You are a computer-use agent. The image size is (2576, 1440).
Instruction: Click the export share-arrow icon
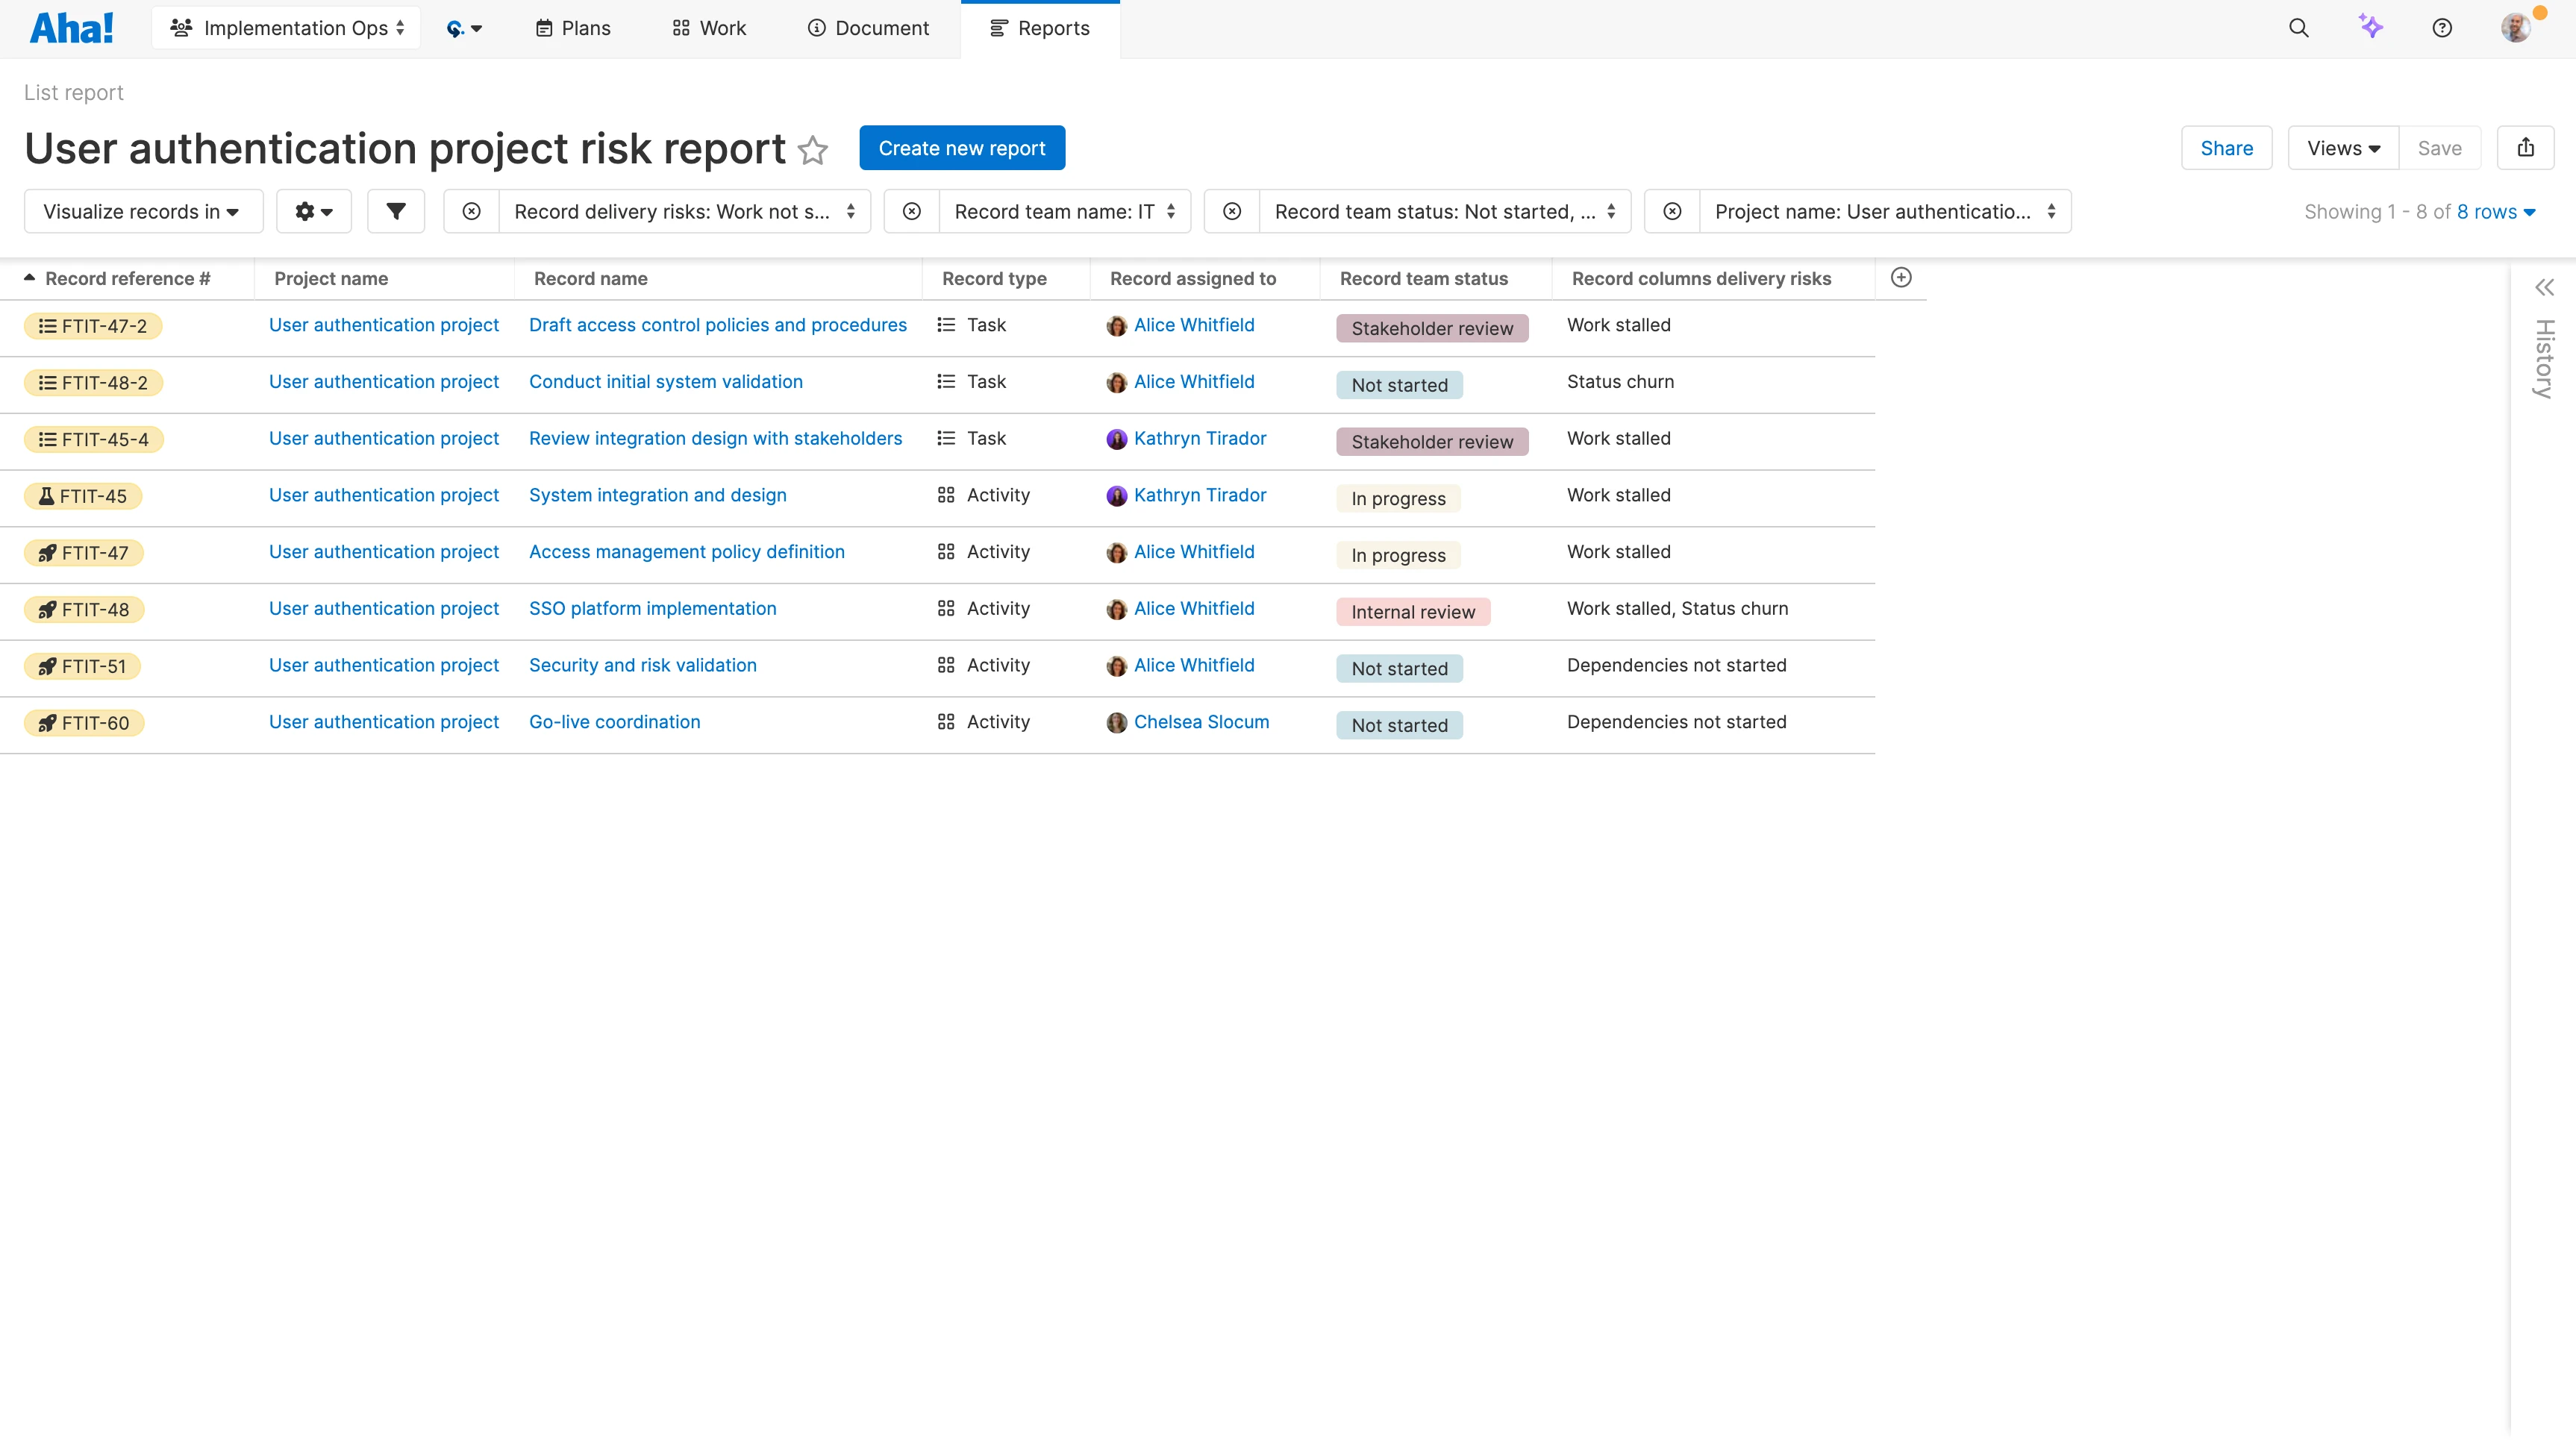[x=2525, y=148]
